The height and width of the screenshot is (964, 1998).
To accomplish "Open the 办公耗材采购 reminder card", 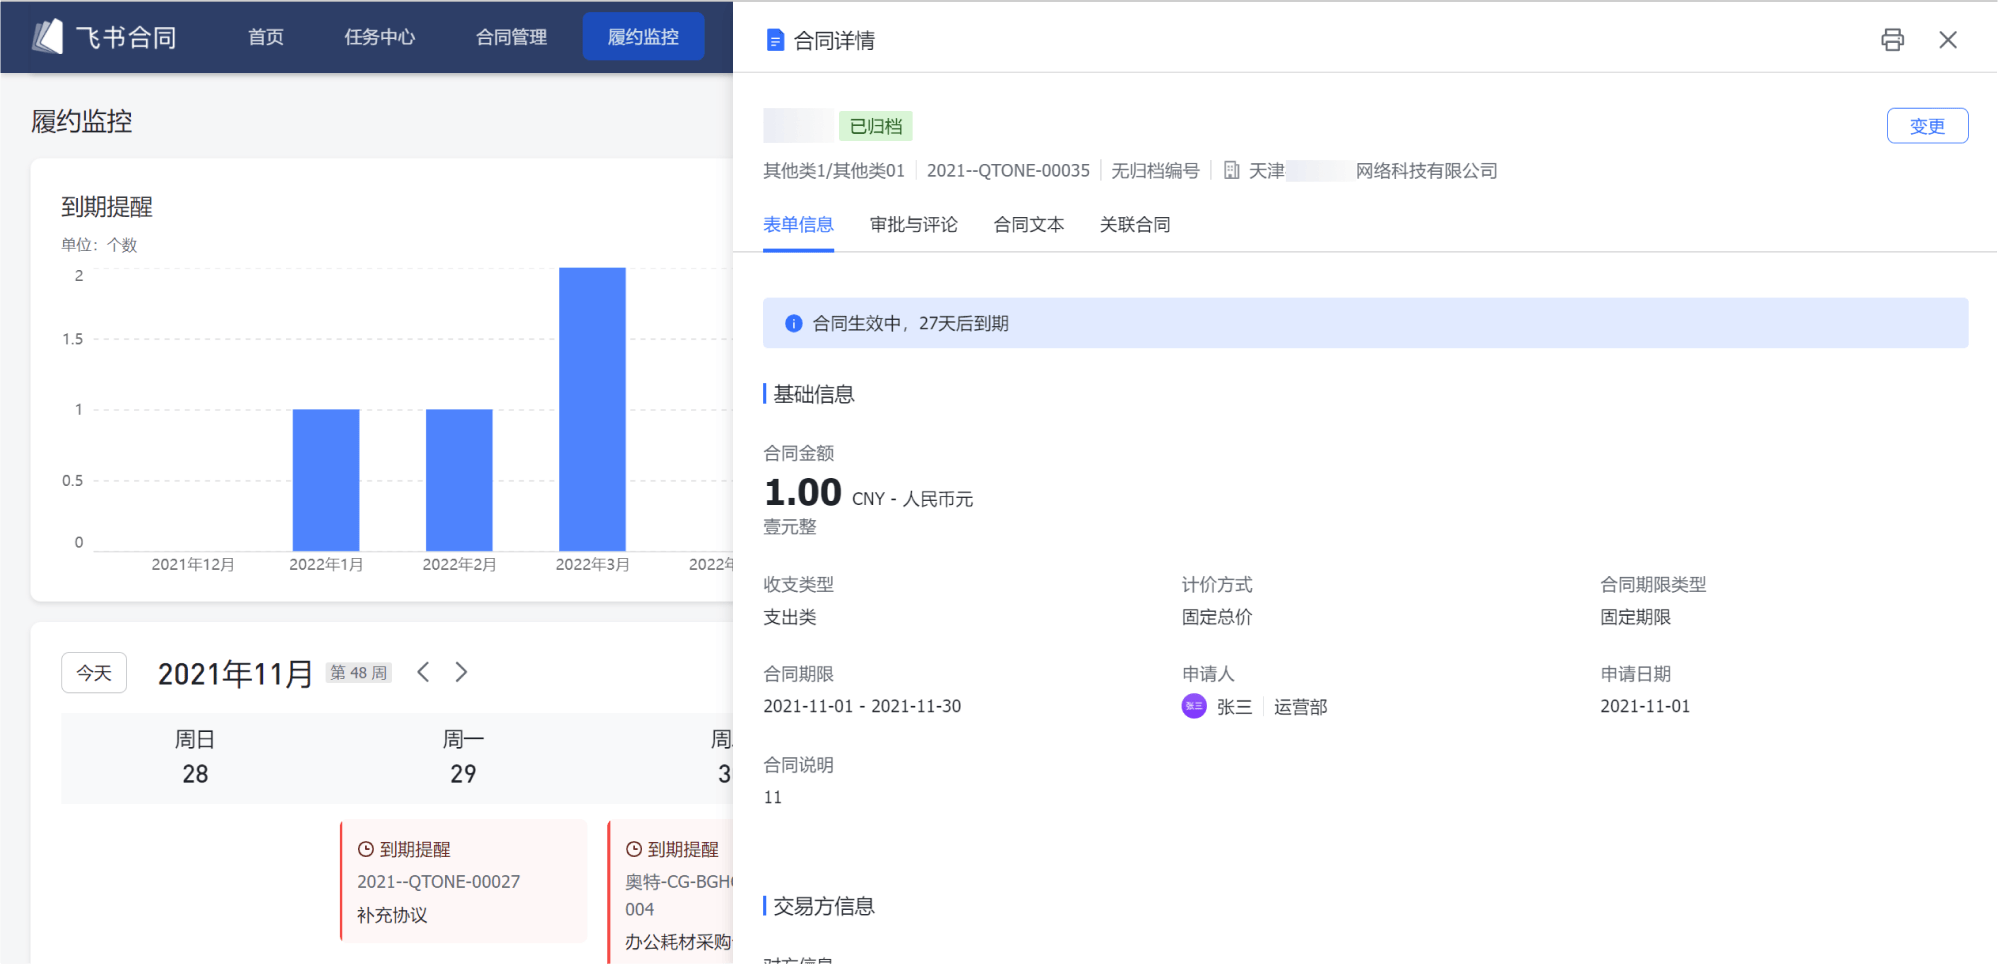I will [671, 892].
